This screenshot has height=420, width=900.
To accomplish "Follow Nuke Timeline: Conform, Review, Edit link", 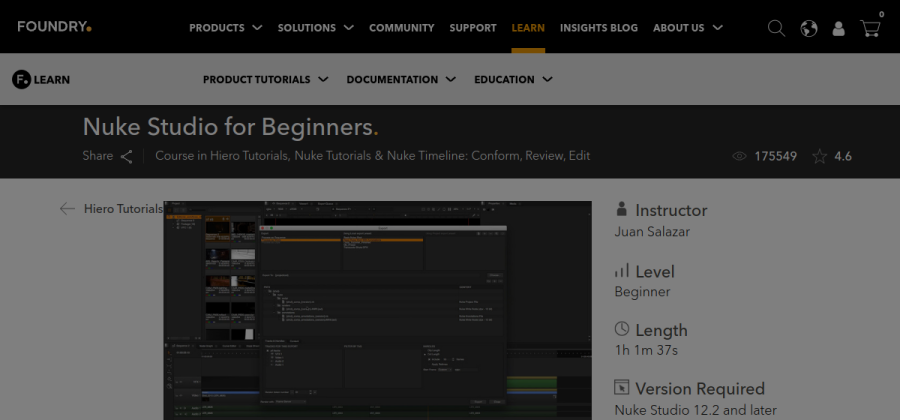I will point(488,156).
